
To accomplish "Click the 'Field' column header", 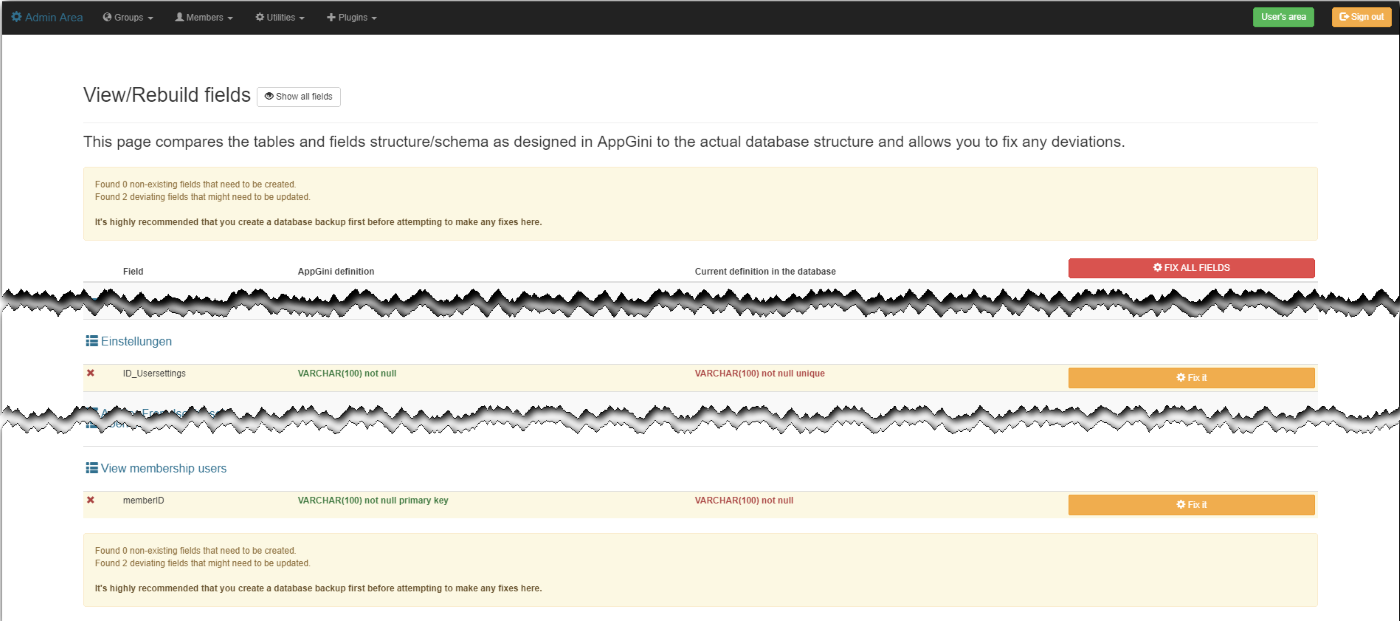I will click(133, 271).
